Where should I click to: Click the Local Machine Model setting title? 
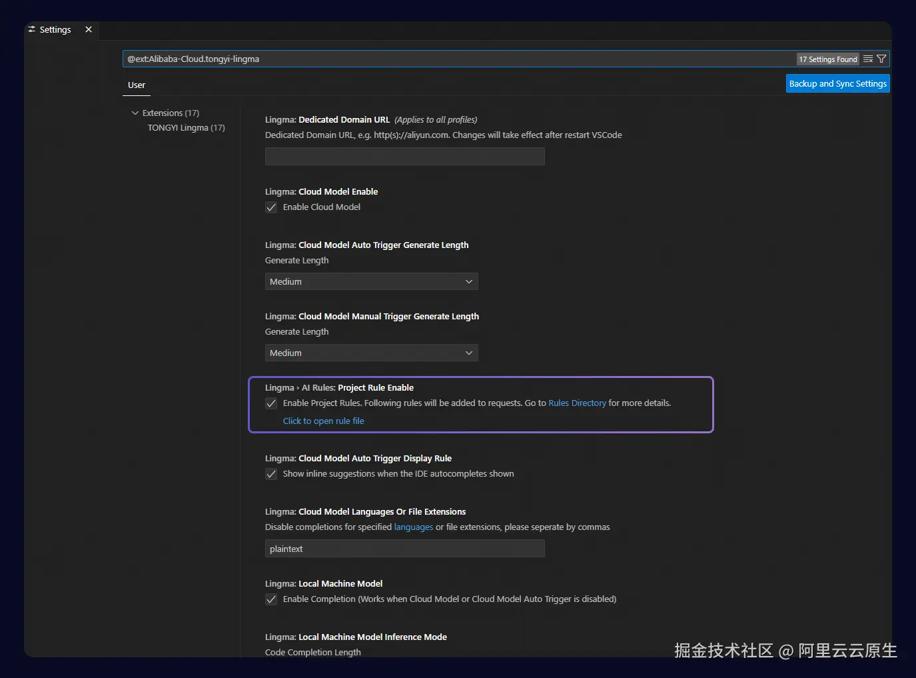(324, 584)
